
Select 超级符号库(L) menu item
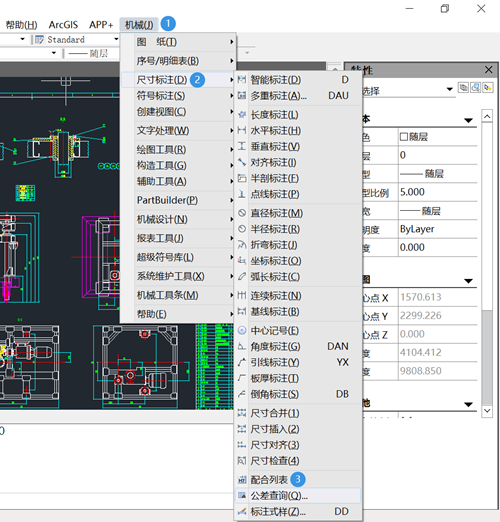(x=178, y=257)
